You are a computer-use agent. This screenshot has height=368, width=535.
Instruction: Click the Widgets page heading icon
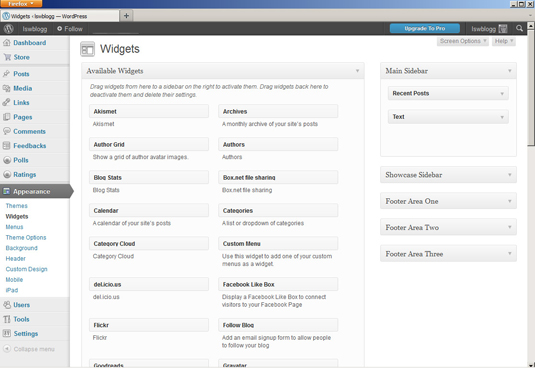pos(87,49)
